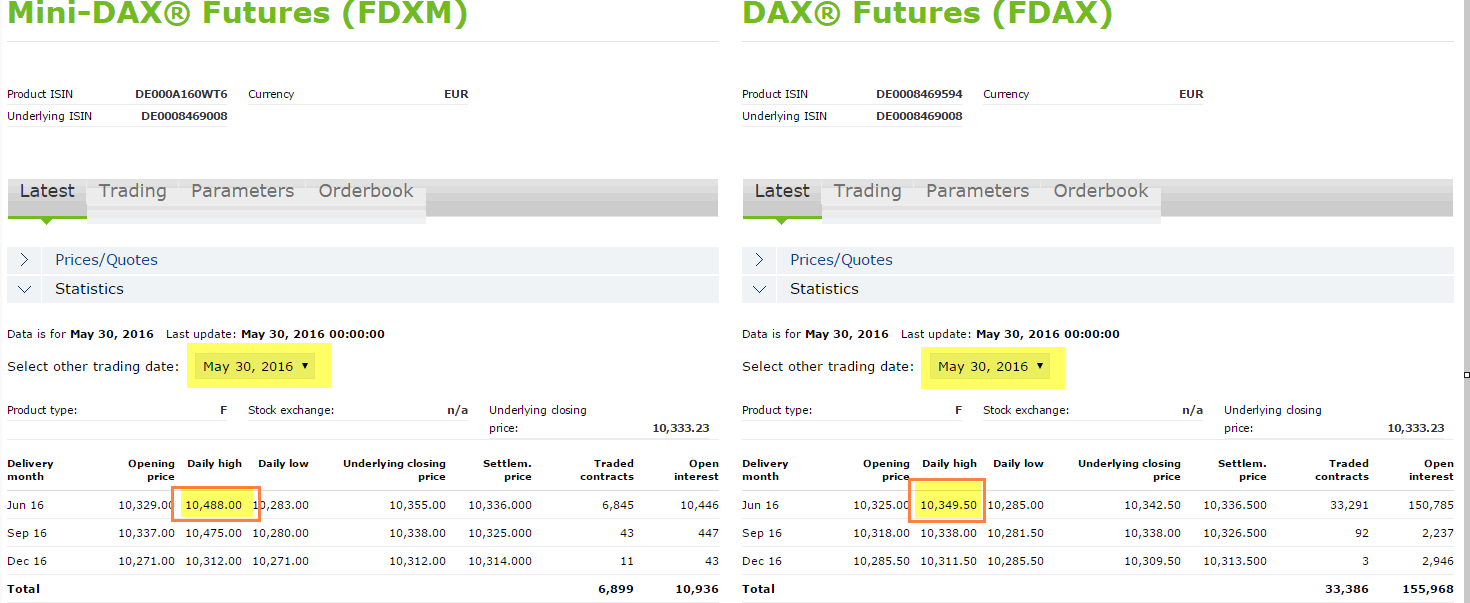This screenshot has height=603, width=1470.
Task: Select Latest tab in DAX Futures panel
Action: click(781, 191)
